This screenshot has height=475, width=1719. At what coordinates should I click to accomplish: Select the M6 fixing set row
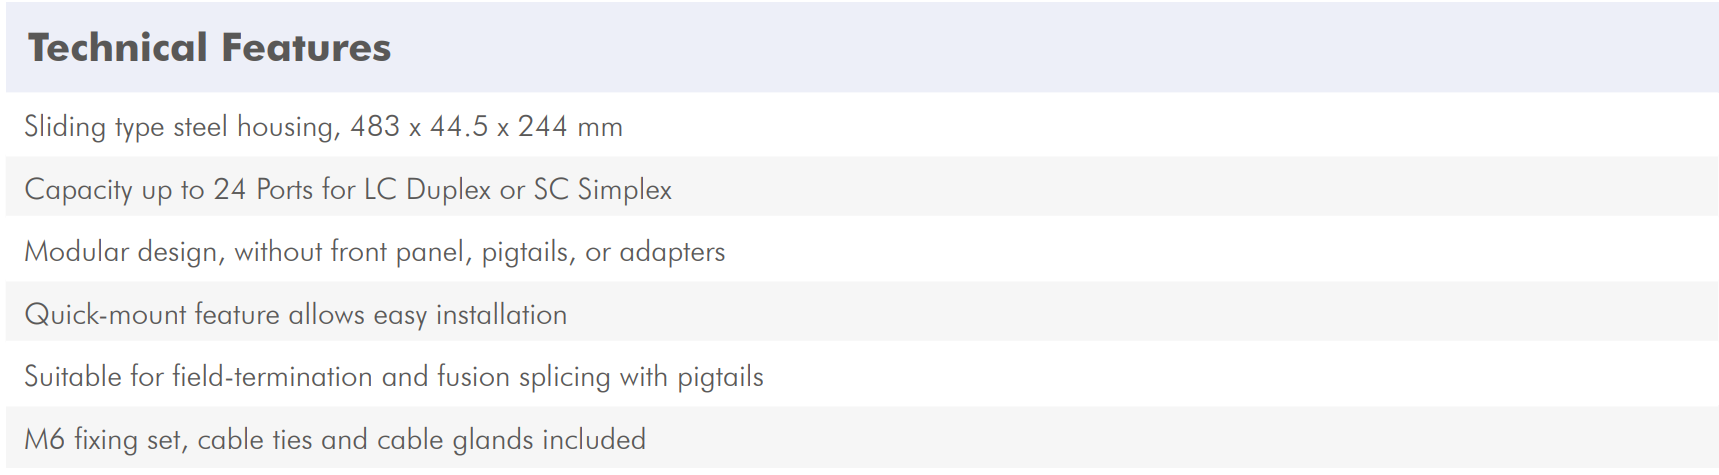(862, 437)
